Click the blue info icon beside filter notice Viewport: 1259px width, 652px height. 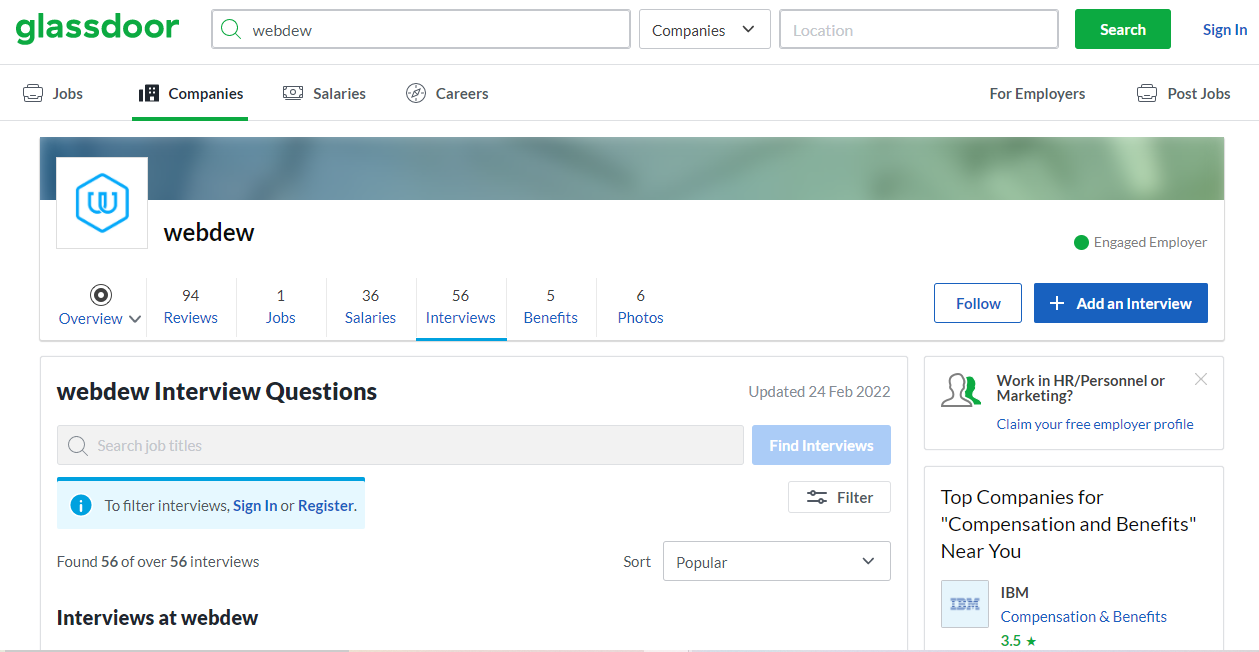pos(80,505)
